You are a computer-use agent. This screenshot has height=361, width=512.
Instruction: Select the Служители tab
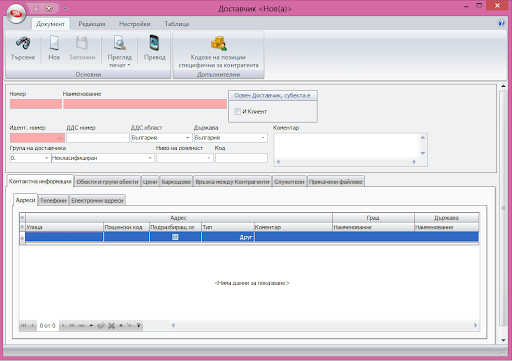pos(289,182)
